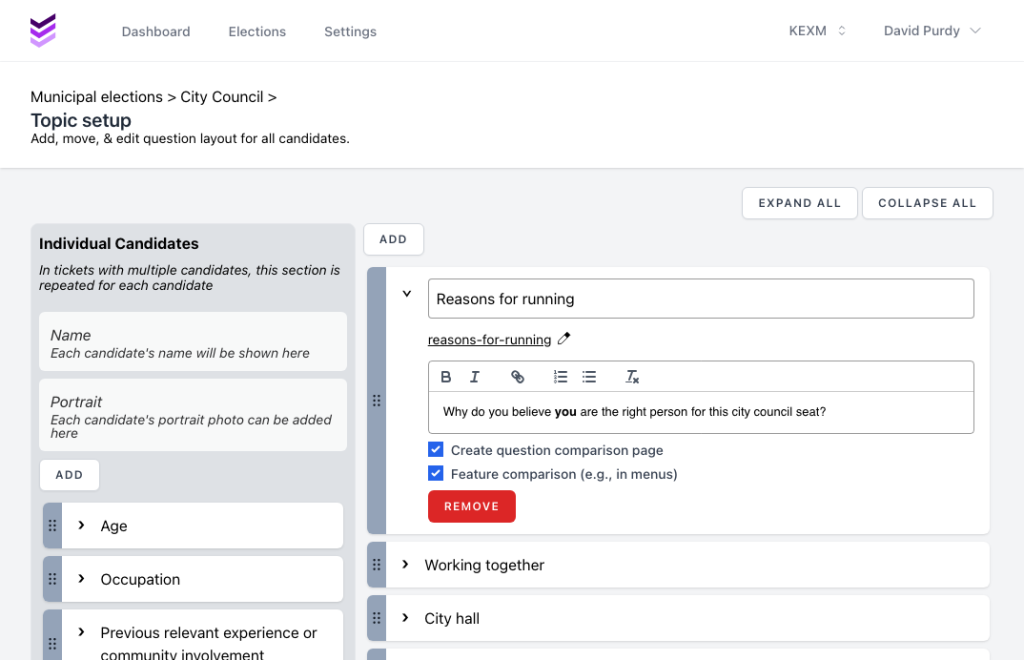1024x660 pixels.
Task: Grab the drag handle for Age
Action: pos(53,526)
